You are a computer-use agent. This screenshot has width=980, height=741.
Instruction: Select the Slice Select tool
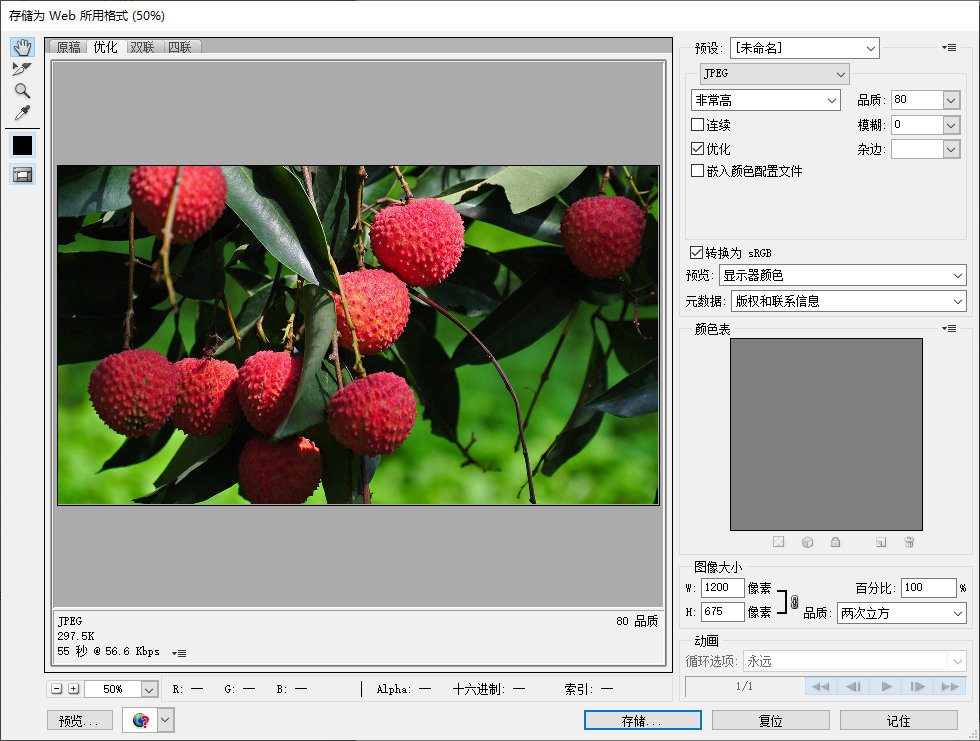pyautogui.click(x=22, y=68)
